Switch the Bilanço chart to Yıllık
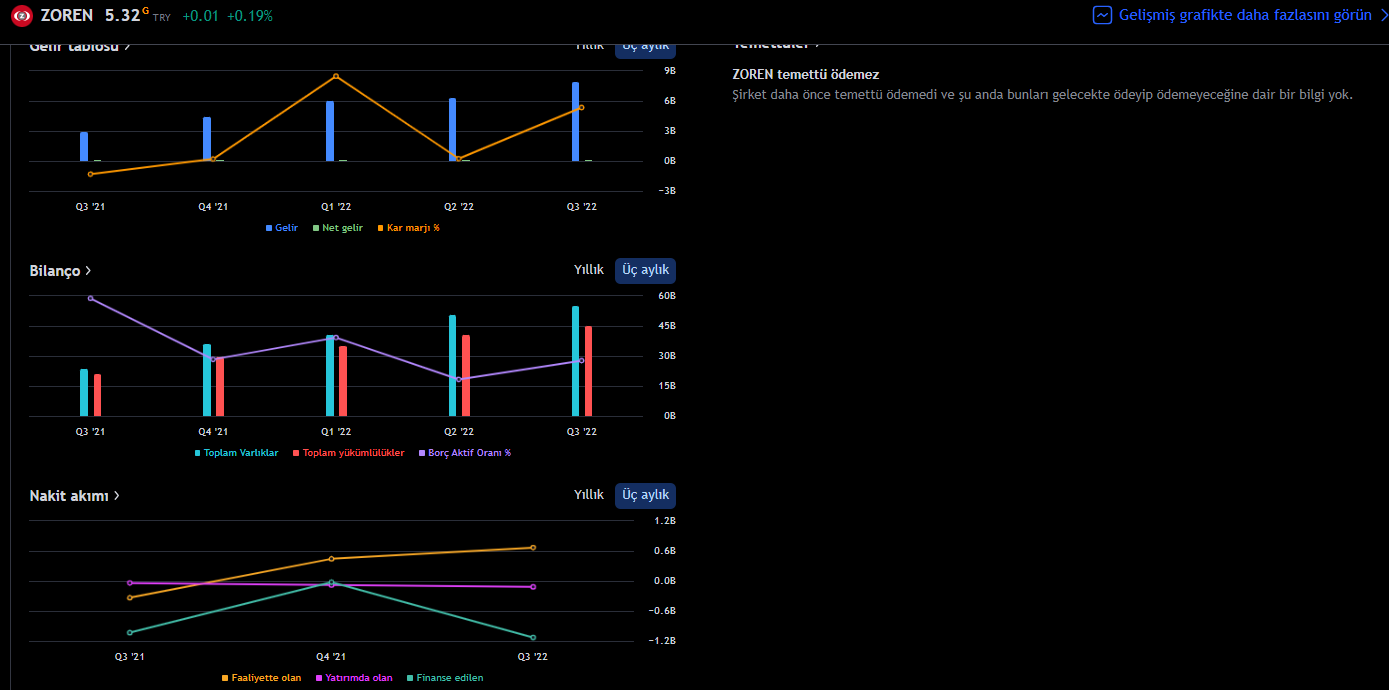 click(x=589, y=270)
